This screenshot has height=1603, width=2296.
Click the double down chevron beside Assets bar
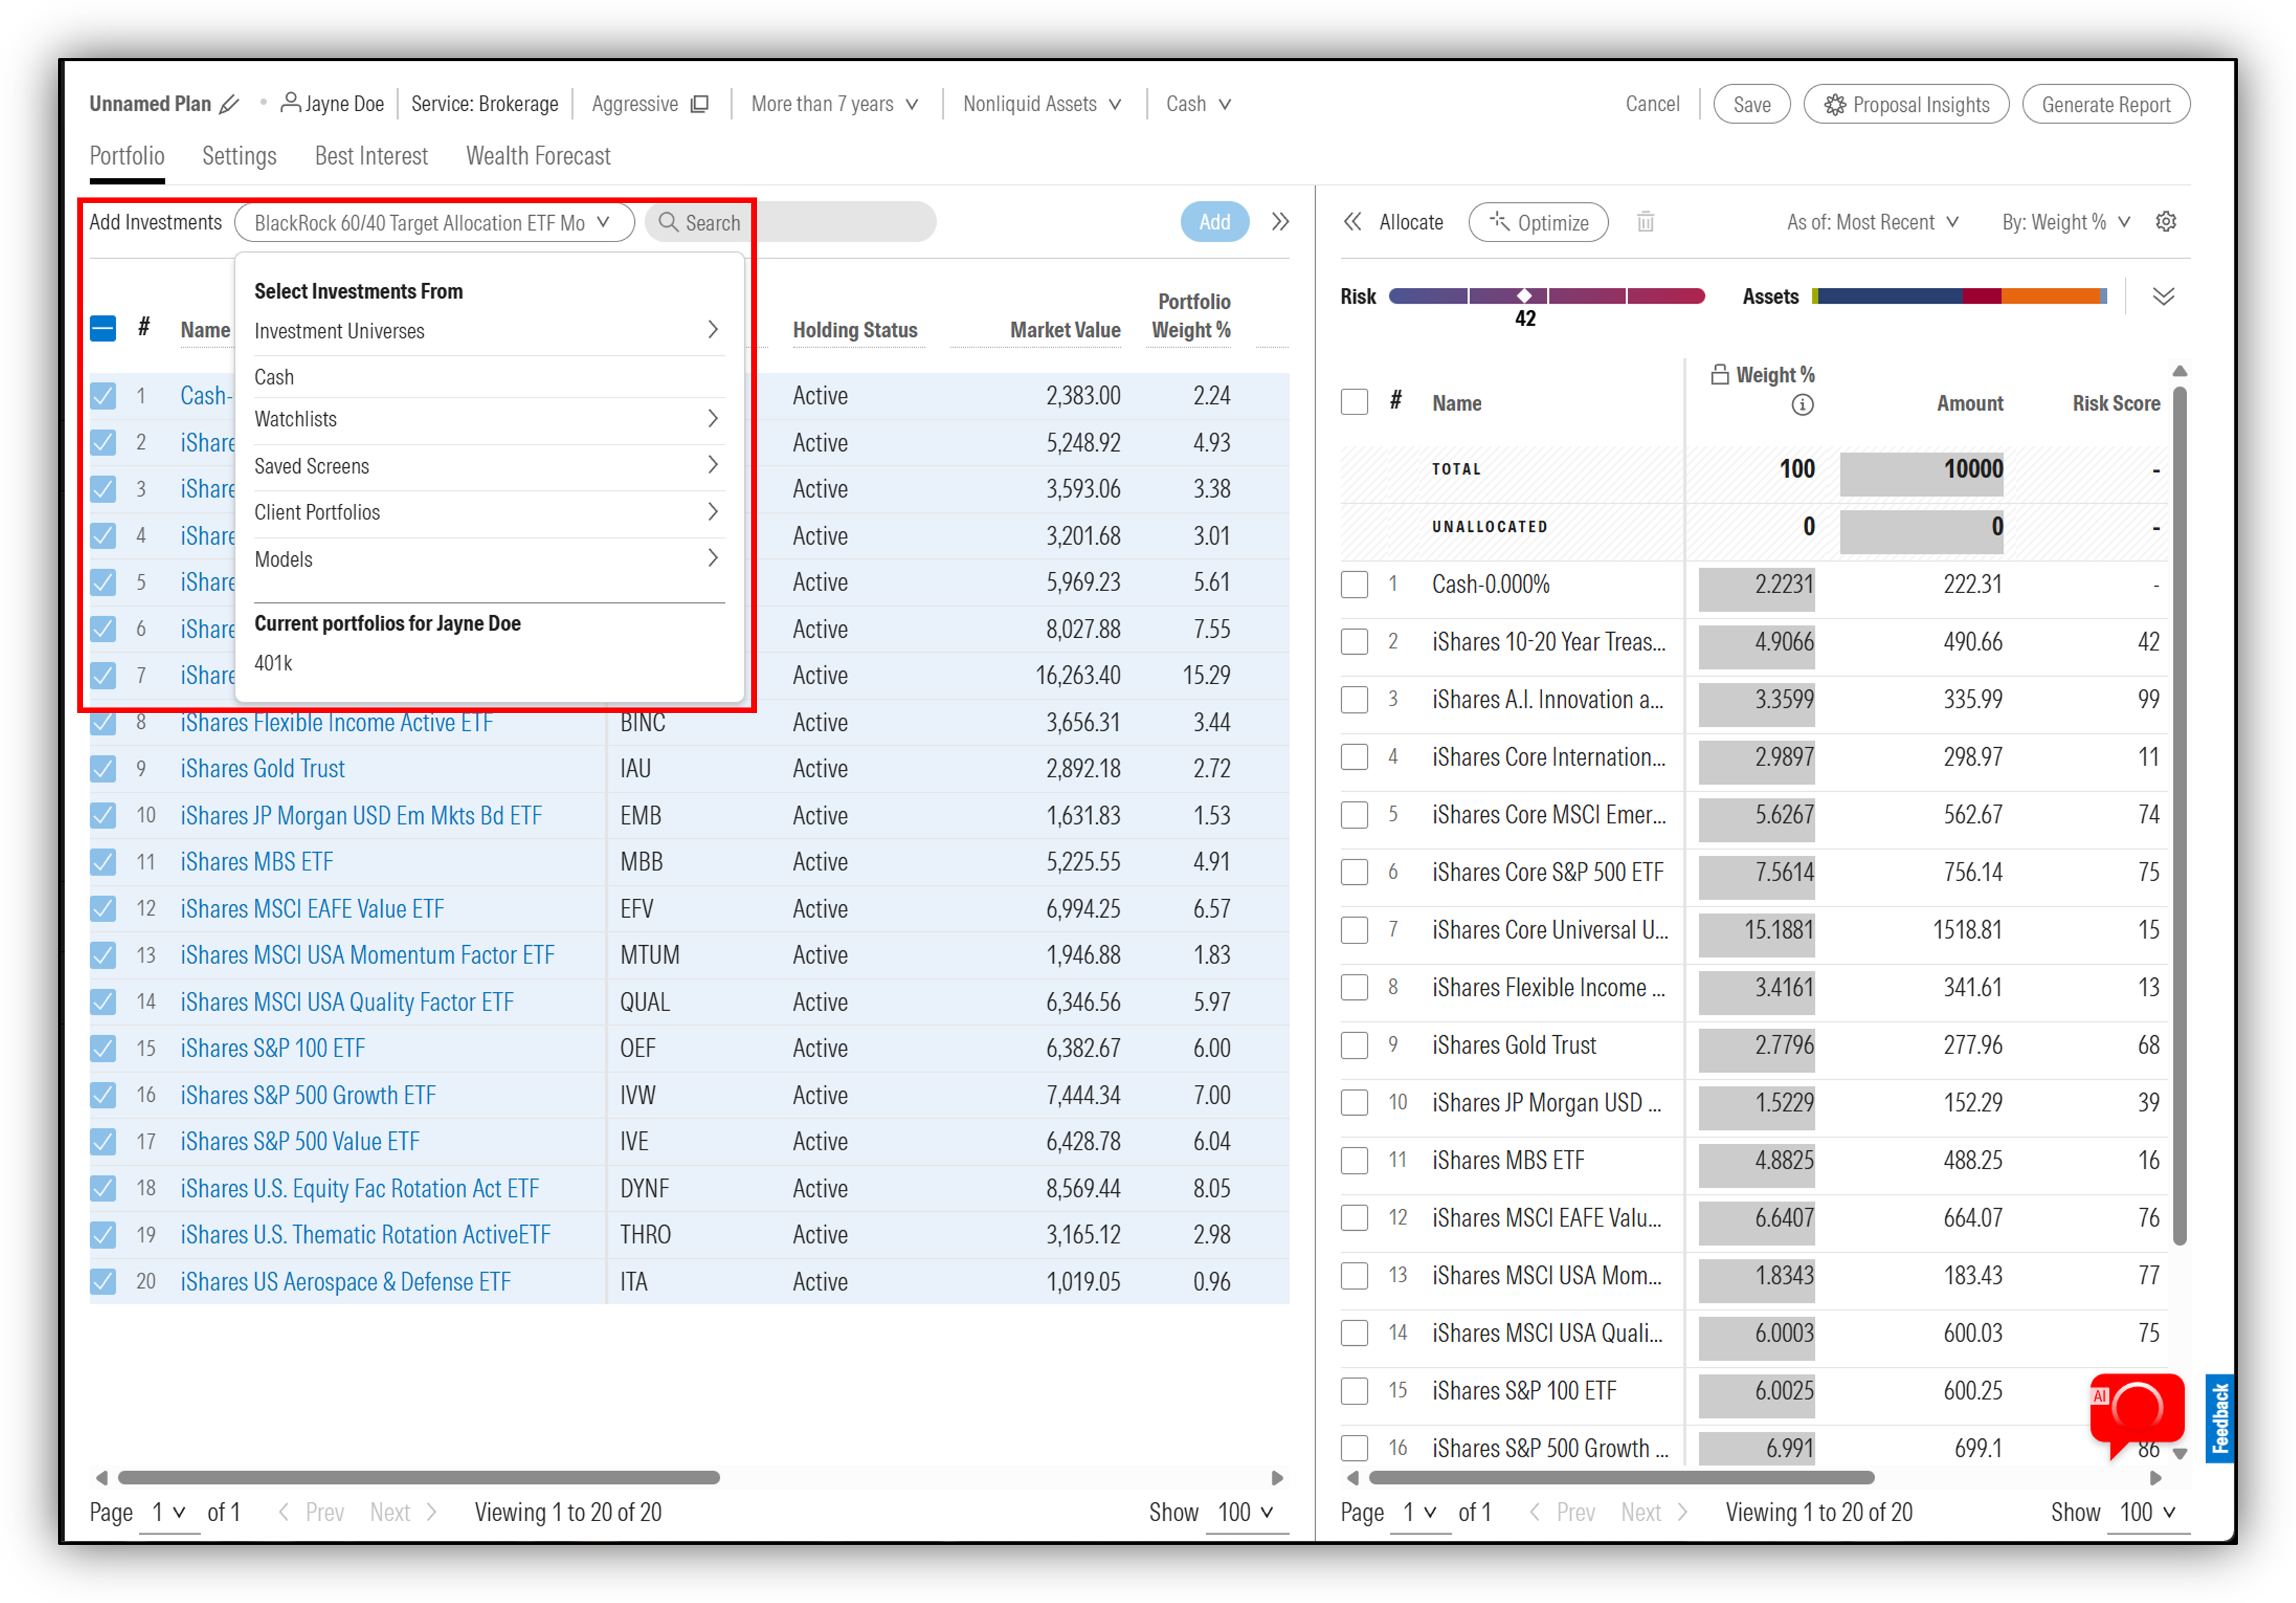(2163, 297)
